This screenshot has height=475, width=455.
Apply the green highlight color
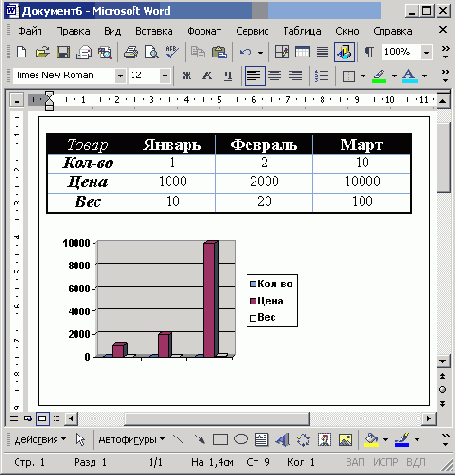pos(379,76)
